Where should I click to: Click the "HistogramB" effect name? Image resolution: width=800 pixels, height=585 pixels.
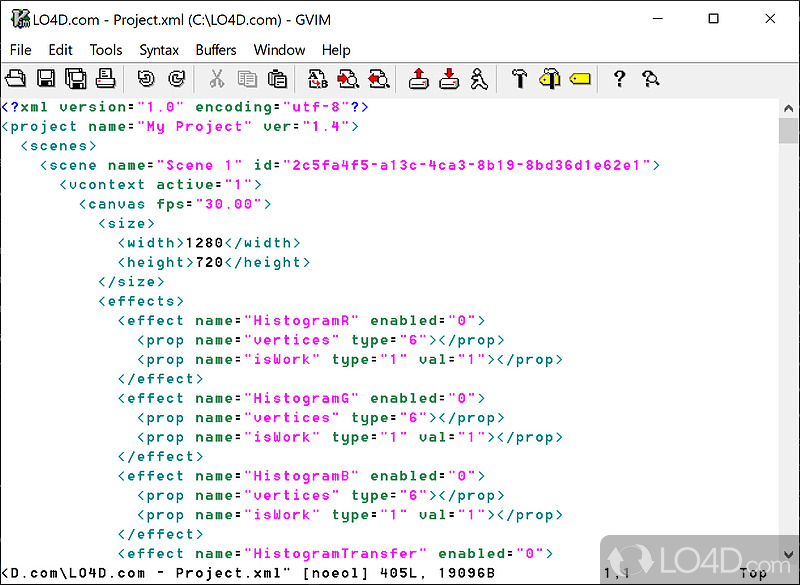(x=301, y=476)
